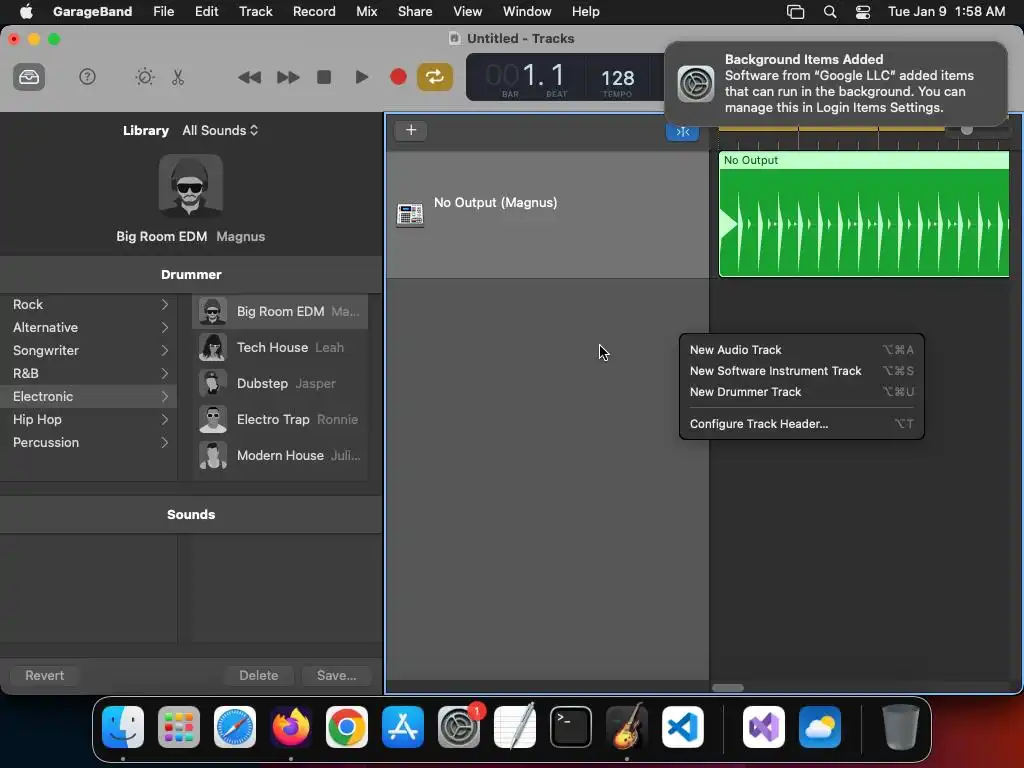
Task: Choose New Audio Track from context menu
Action: 801,350
